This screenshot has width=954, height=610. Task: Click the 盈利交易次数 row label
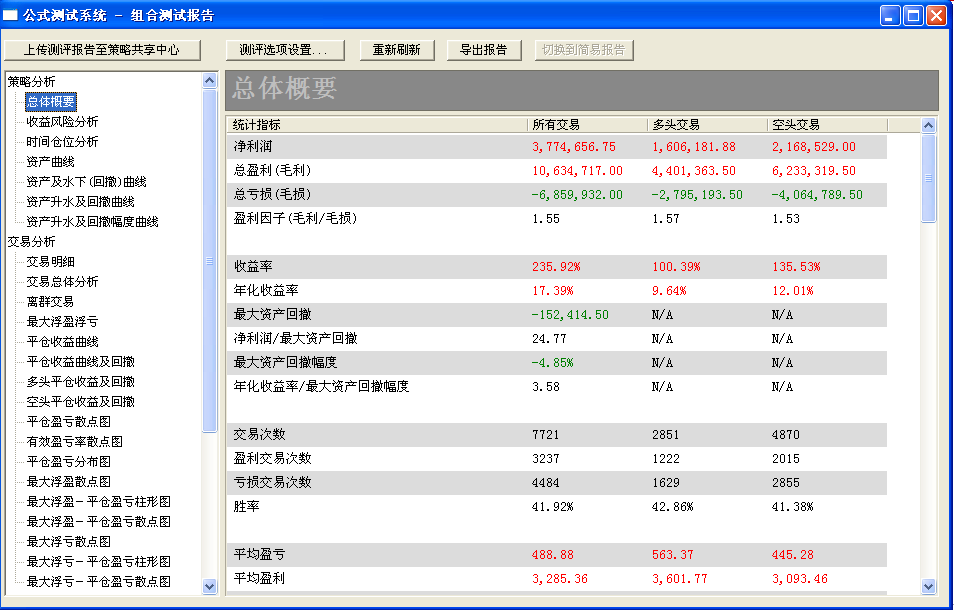coord(272,458)
